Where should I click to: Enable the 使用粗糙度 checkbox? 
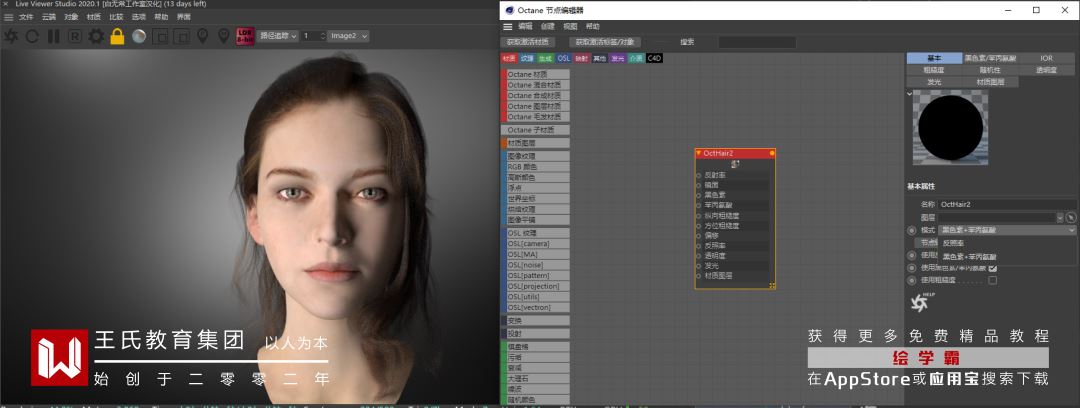(993, 280)
